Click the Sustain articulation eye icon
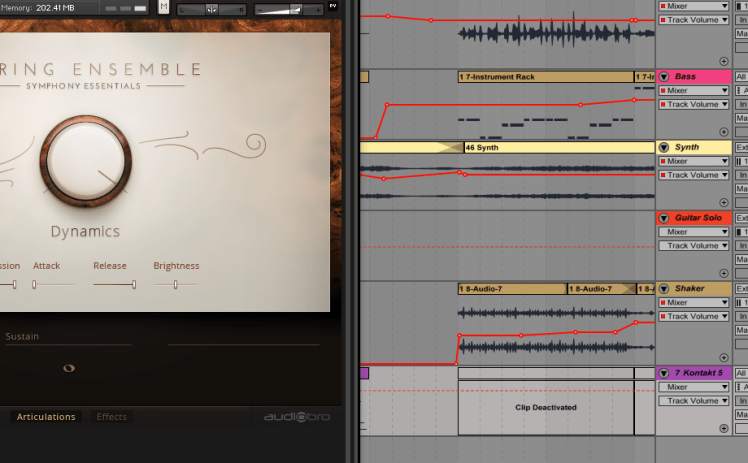Image resolution: width=748 pixels, height=463 pixels. click(69, 368)
